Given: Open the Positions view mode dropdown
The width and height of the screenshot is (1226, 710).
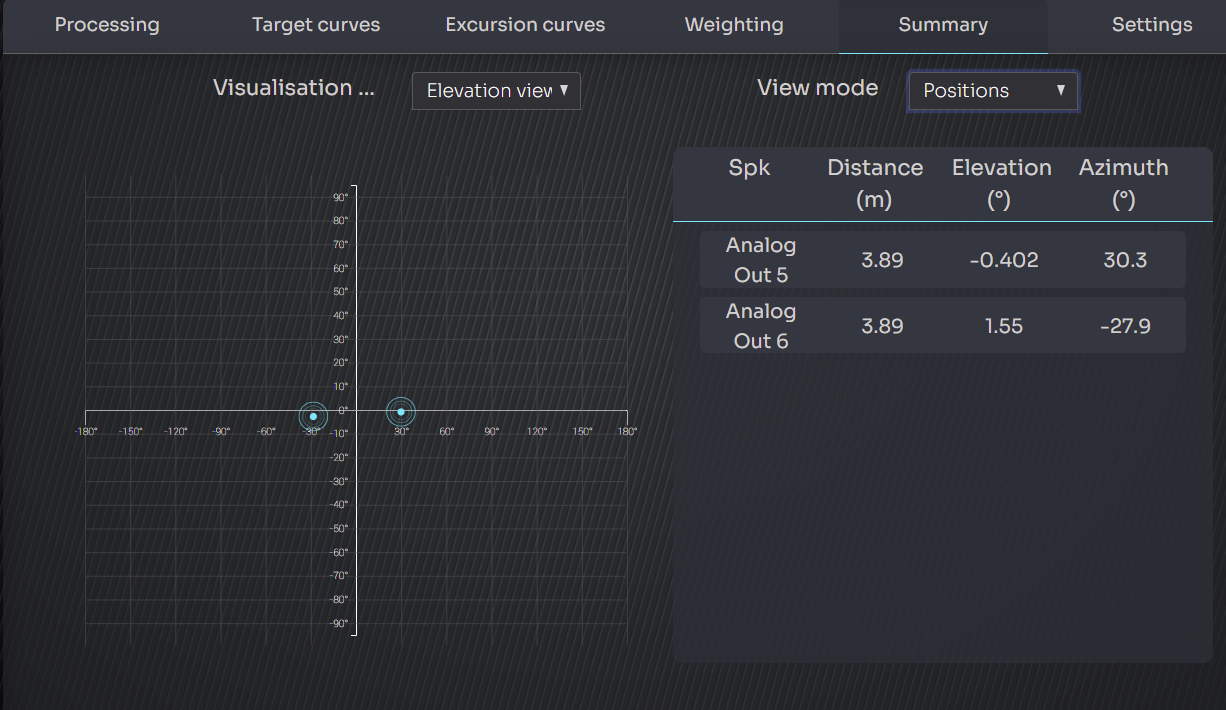Looking at the screenshot, I should pos(993,90).
